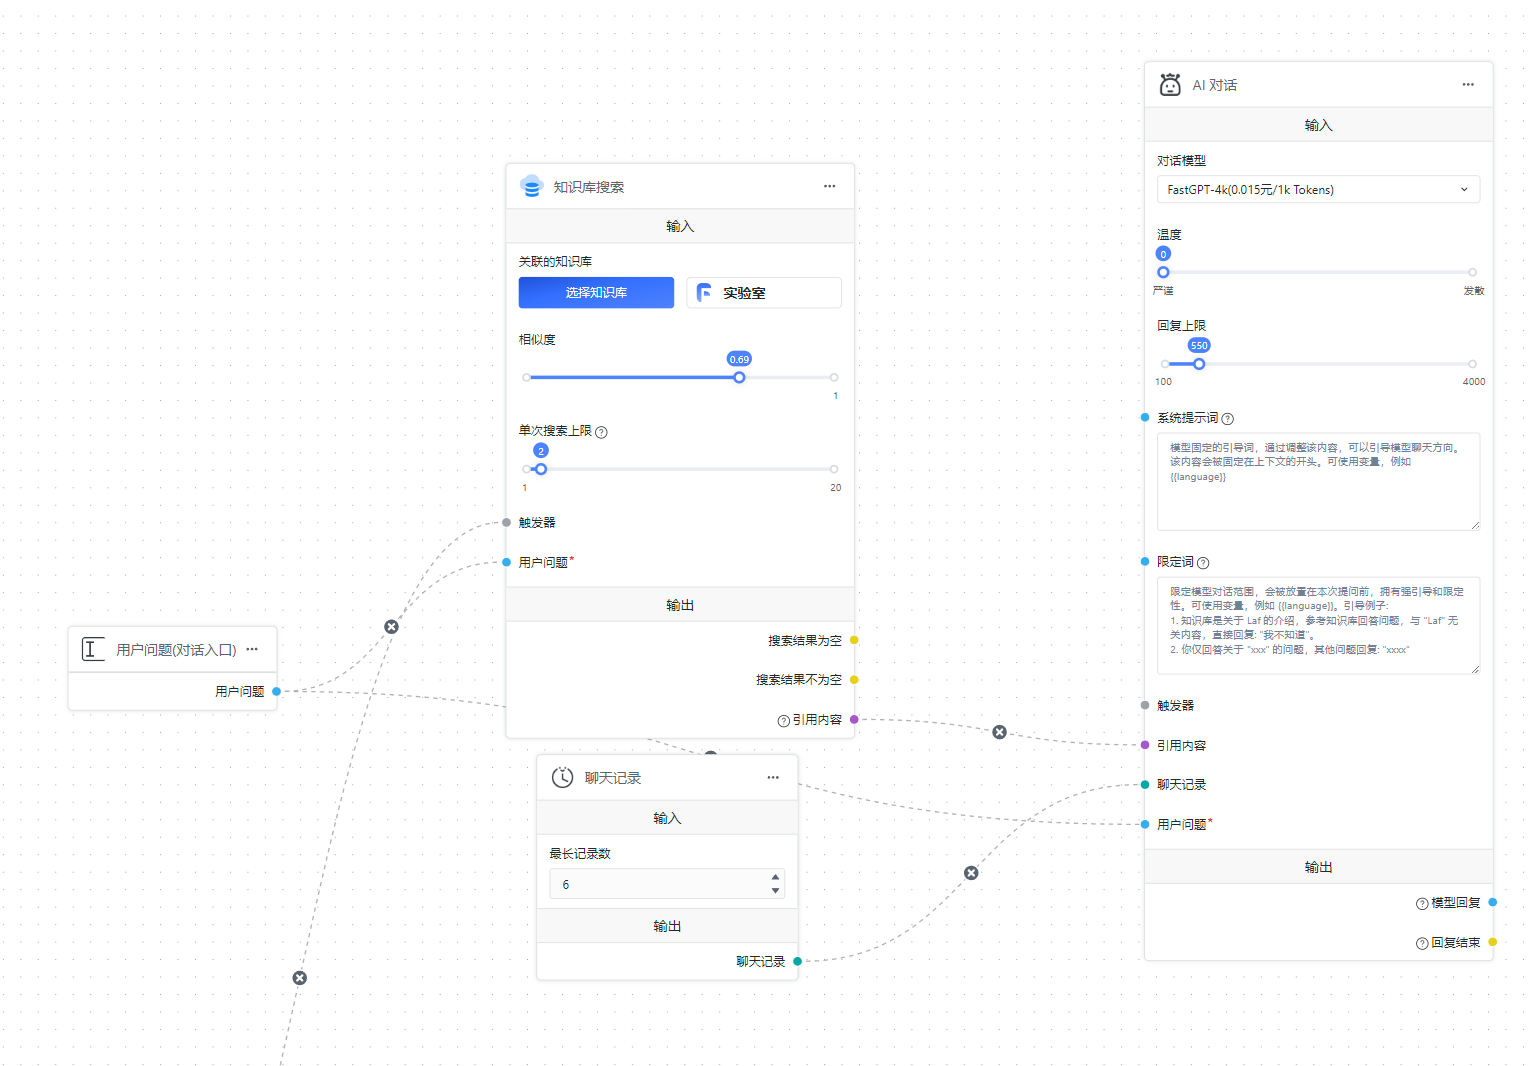Increase 最长记录数 with the up arrow
This screenshot has height=1066, width=1540.
pyautogui.click(x=775, y=878)
